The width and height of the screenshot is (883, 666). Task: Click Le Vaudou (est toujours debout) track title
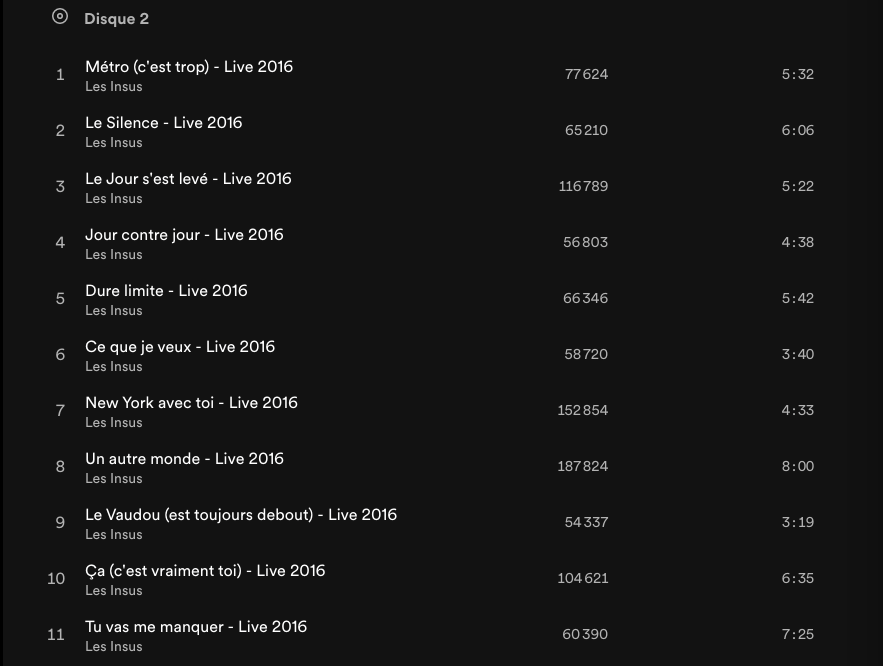[241, 515]
